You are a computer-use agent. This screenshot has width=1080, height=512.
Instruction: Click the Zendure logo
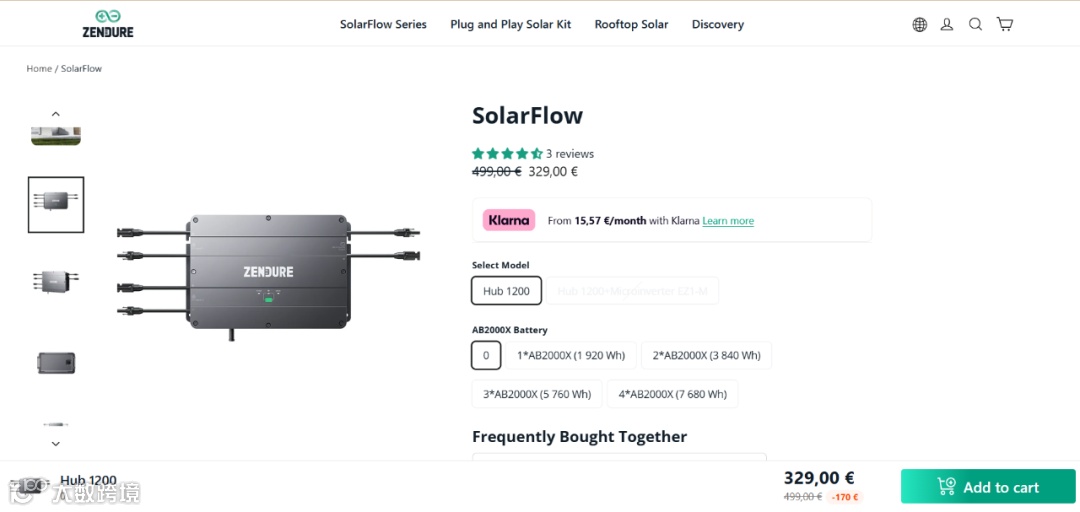[108, 24]
